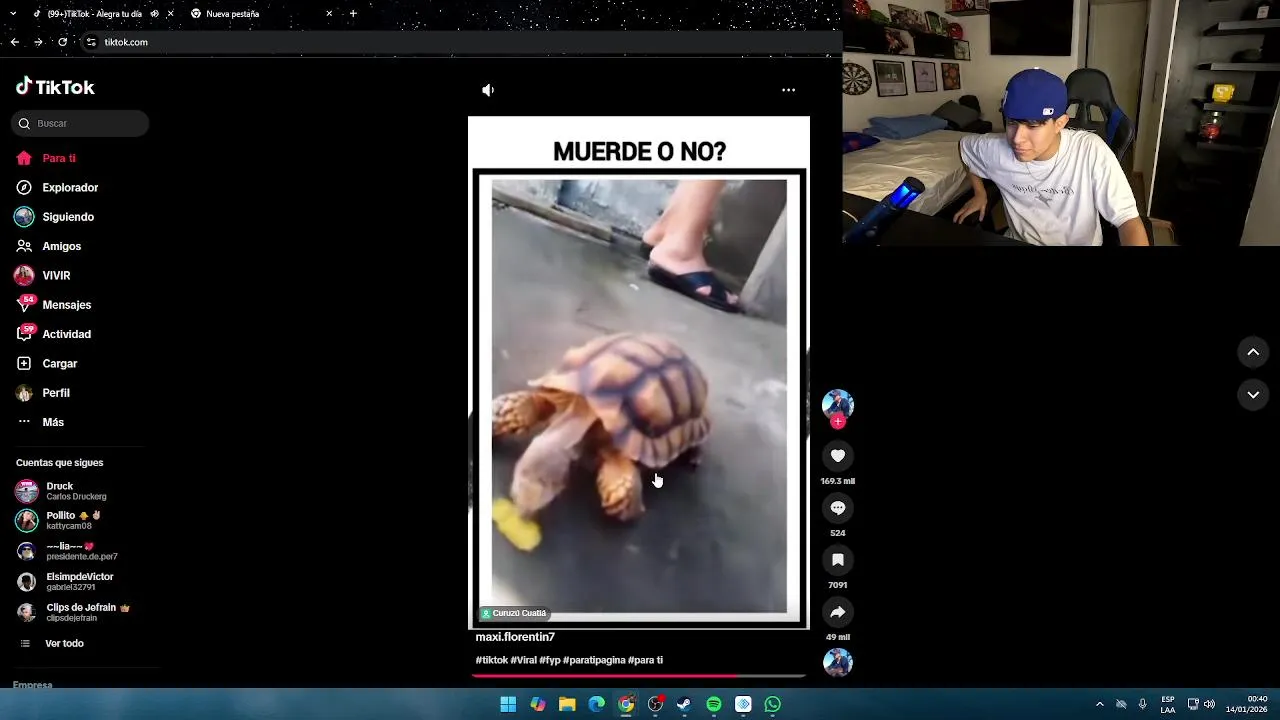Click the #paratipagina hashtag

tap(594, 660)
